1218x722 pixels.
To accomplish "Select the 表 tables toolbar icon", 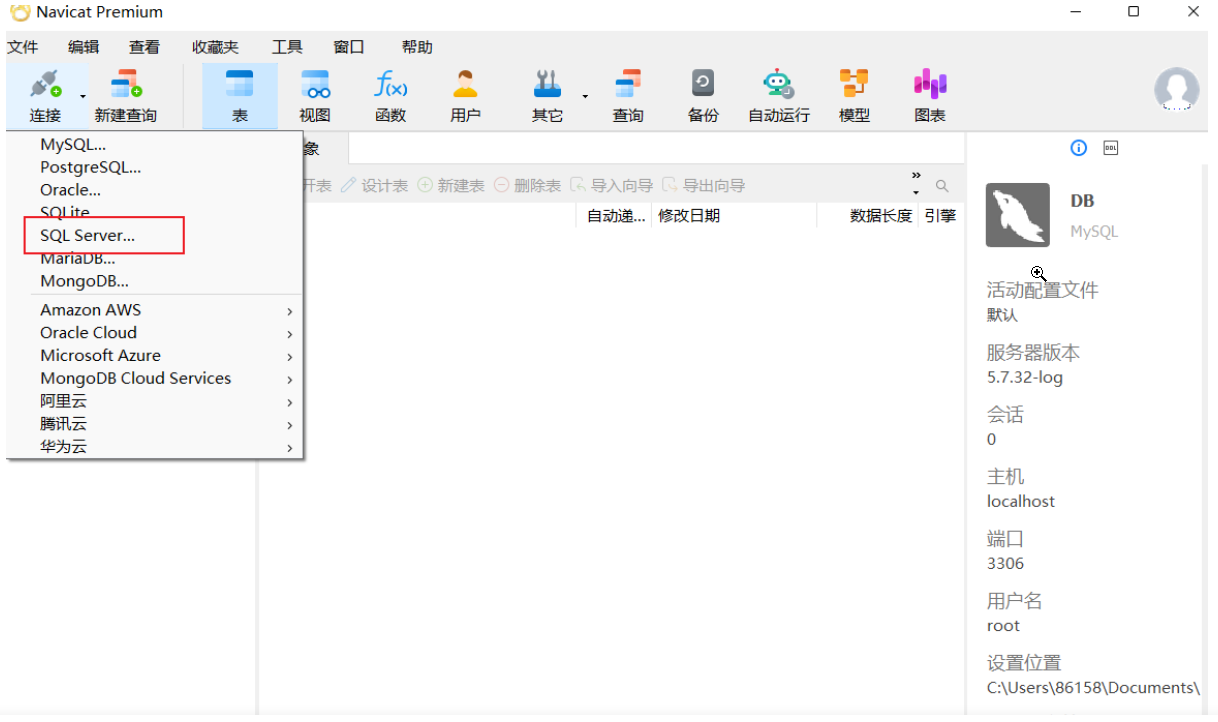I will click(240, 83).
